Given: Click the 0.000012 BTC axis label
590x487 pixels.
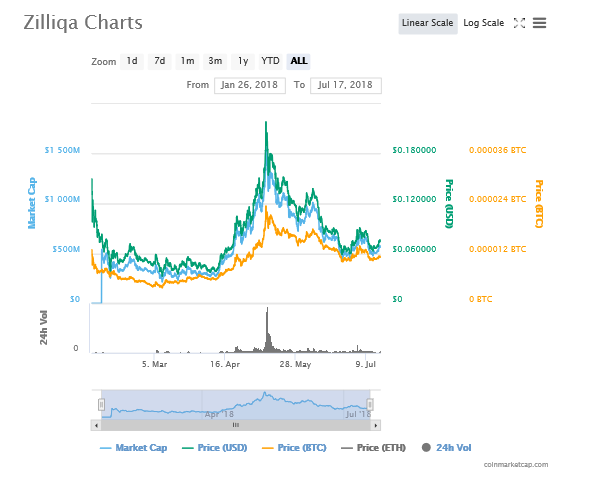Looking at the screenshot, I should coord(497,249).
